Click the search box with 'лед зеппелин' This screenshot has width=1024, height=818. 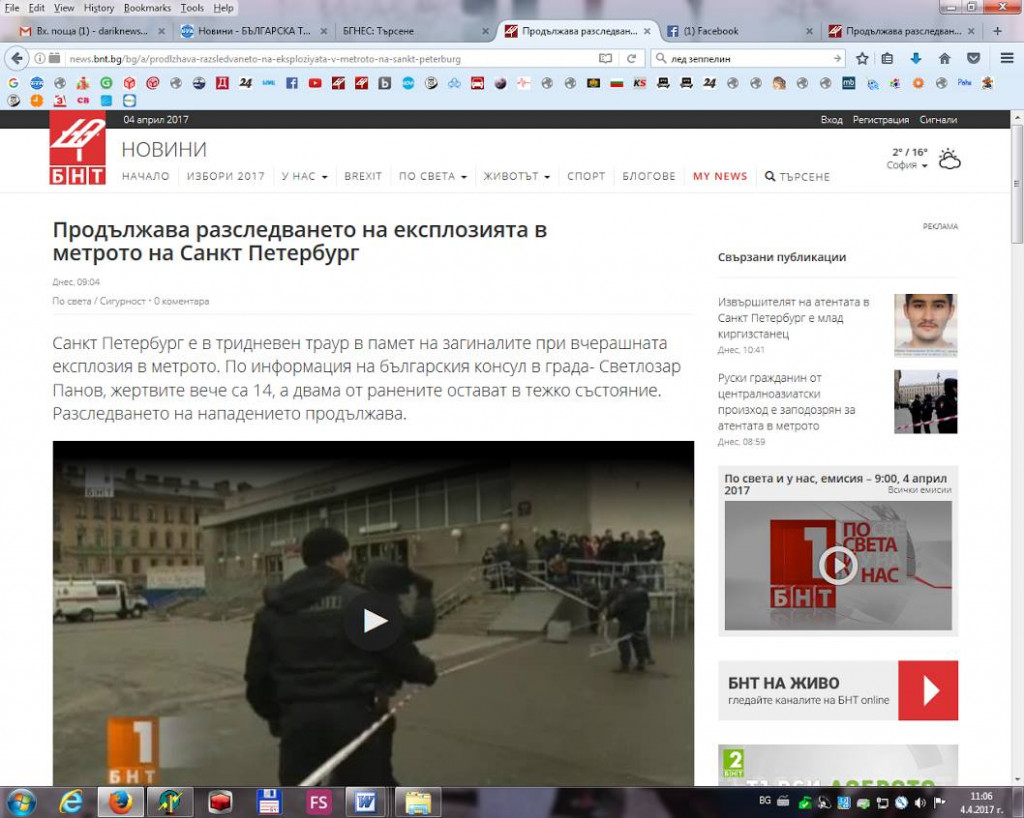click(x=750, y=58)
